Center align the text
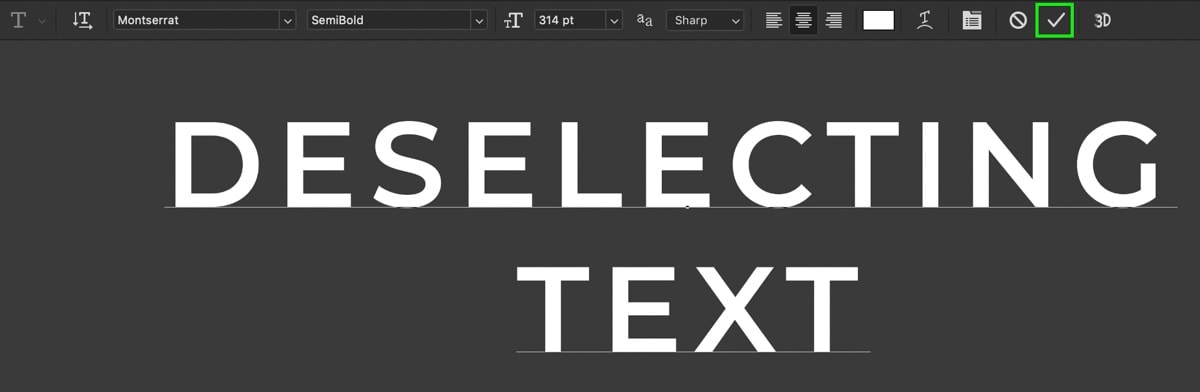The width and height of the screenshot is (1200, 392). [x=803, y=20]
